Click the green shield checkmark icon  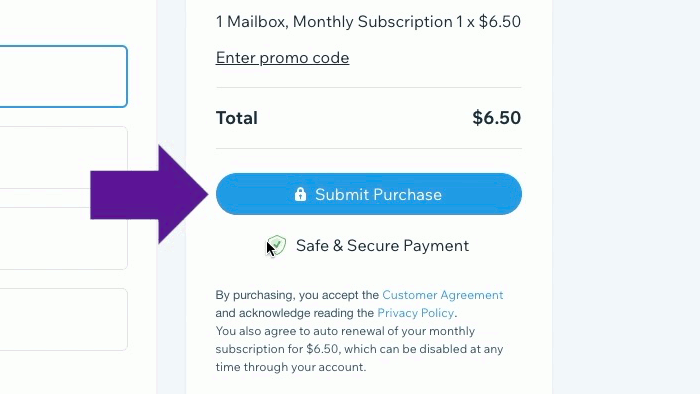click(277, 245)
